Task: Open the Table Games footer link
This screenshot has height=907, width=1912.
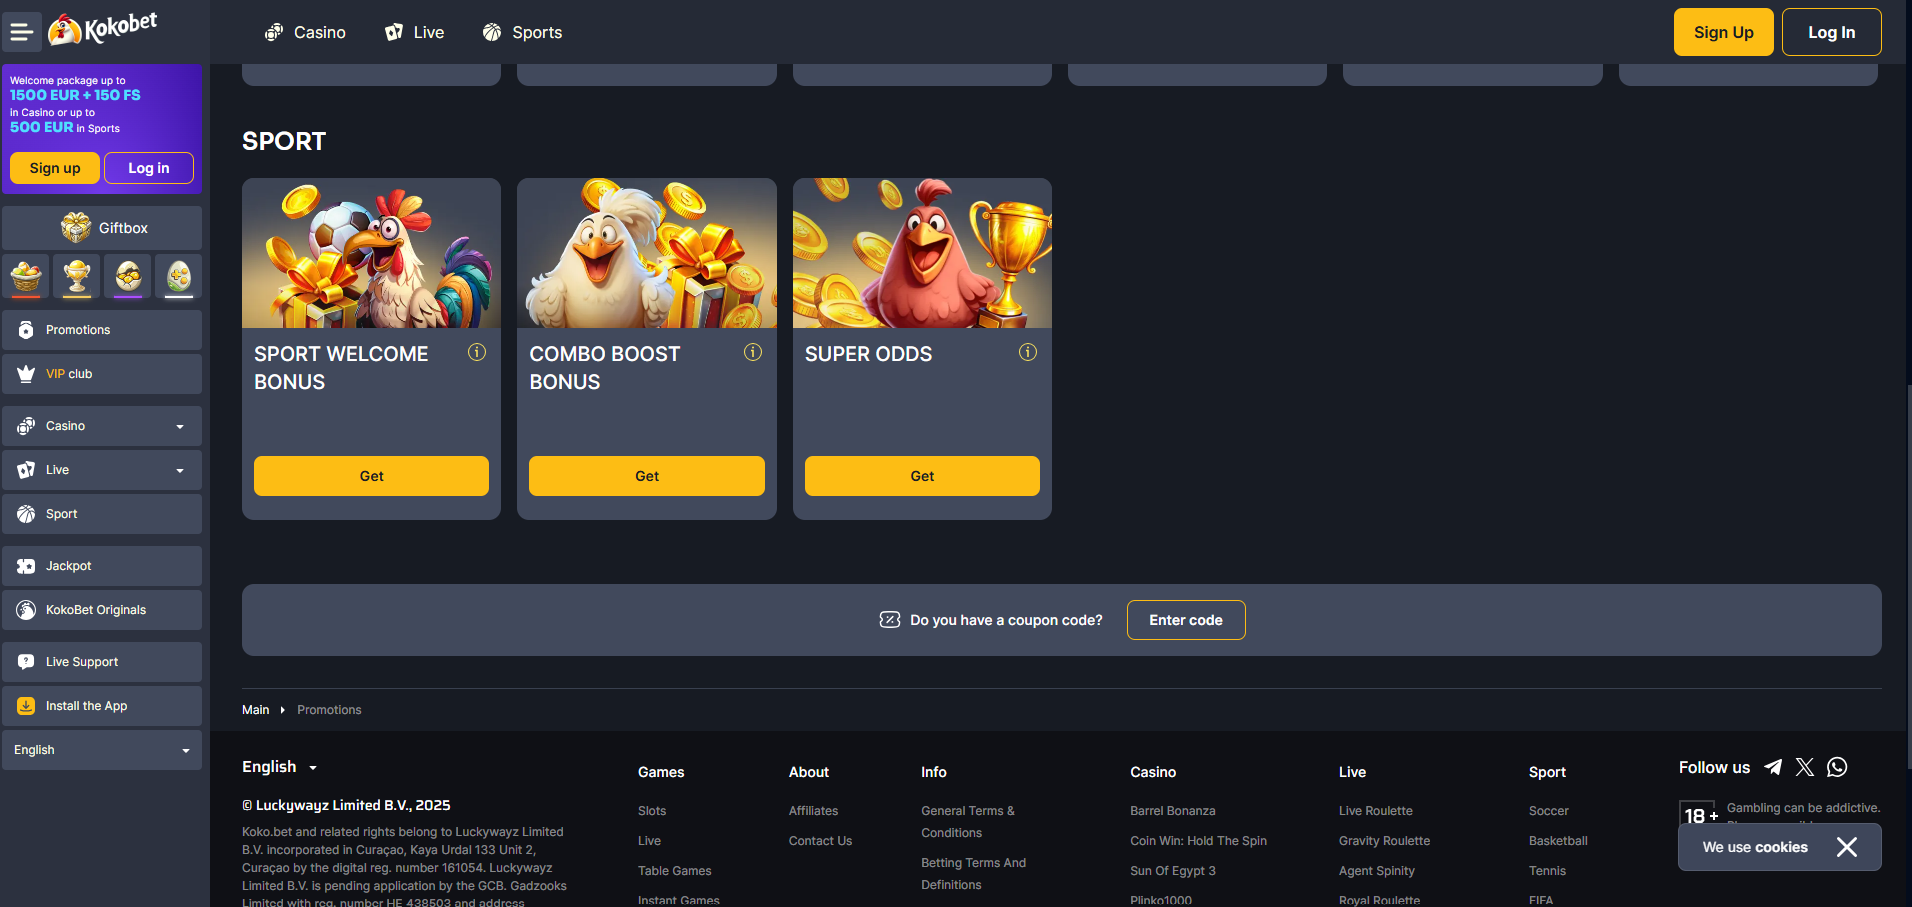Action: coord(675,871)
